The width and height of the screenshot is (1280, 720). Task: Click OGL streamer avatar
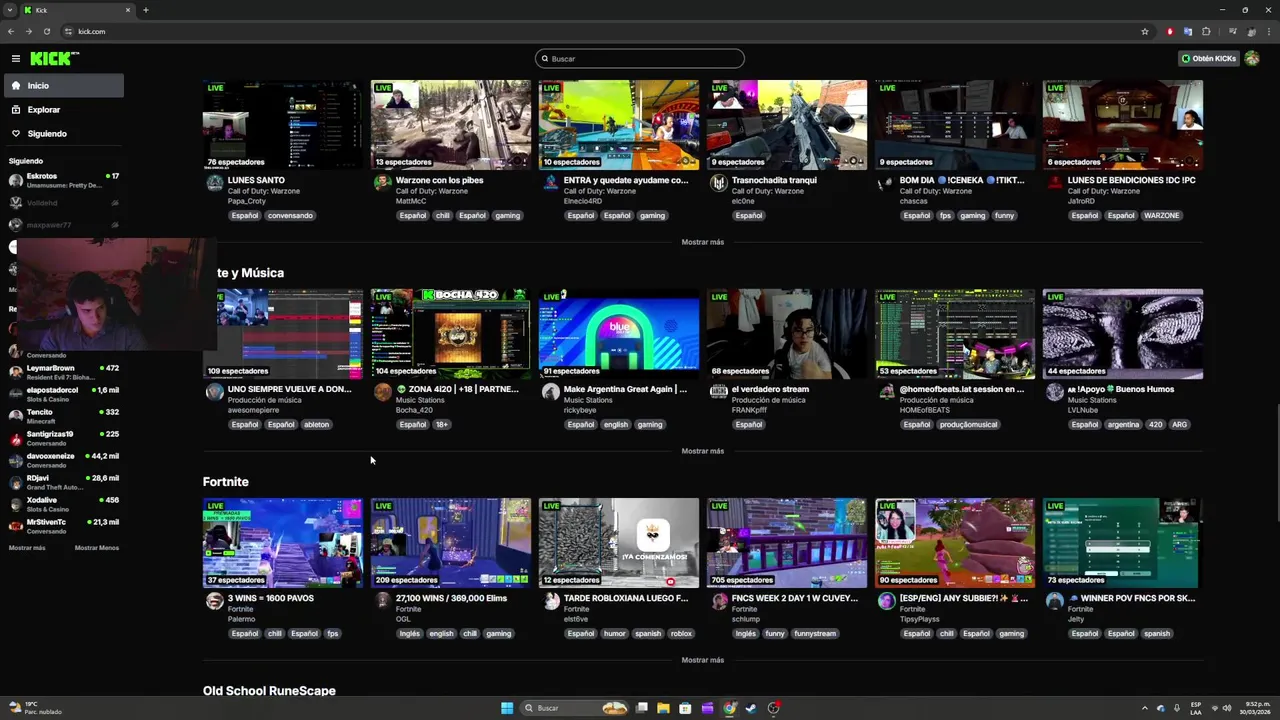(382, 601)
